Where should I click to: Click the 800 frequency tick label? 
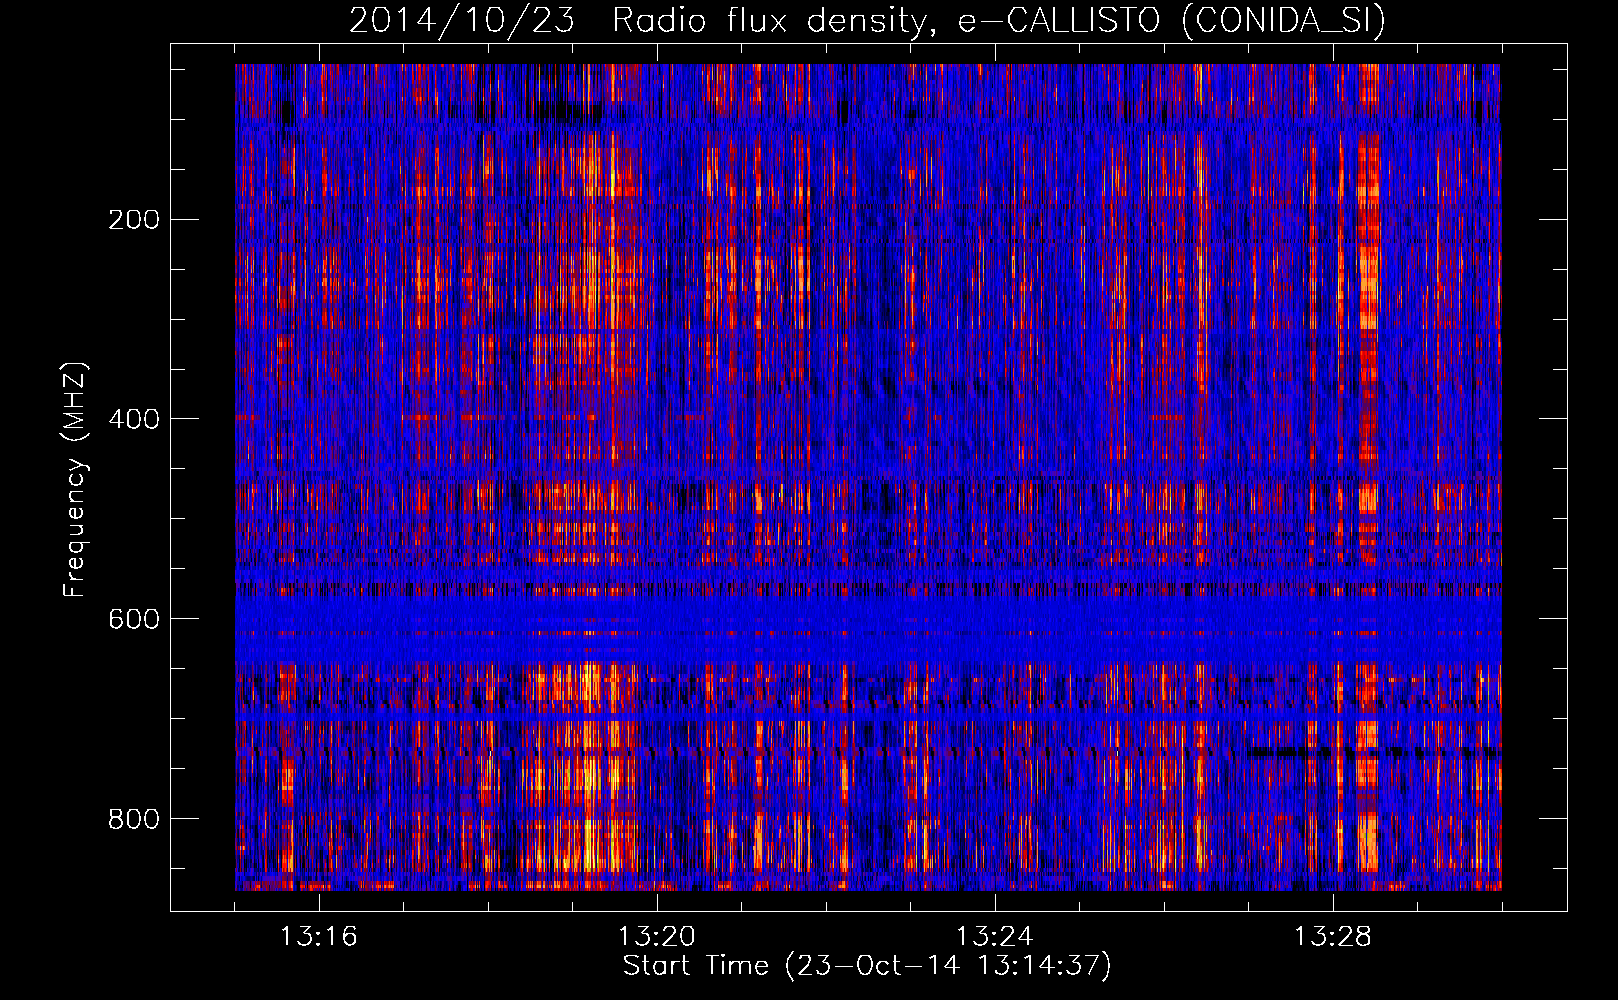pyautogui.click(x=133, y=819)
